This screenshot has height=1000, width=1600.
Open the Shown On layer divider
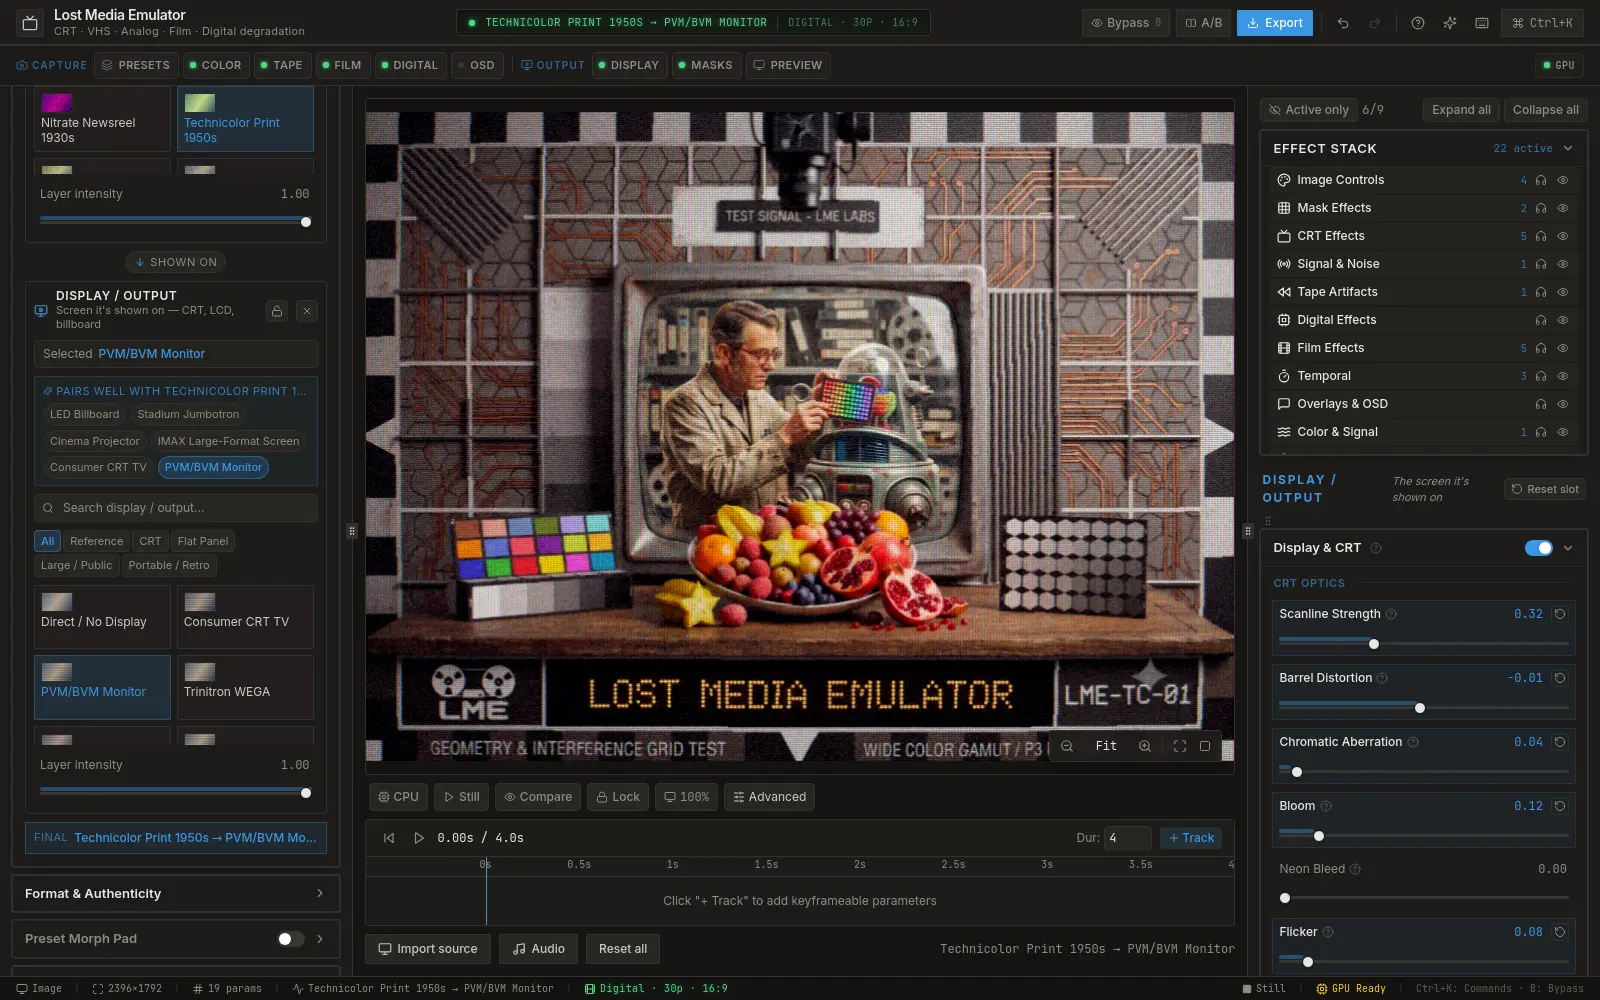tap(176, 262)
